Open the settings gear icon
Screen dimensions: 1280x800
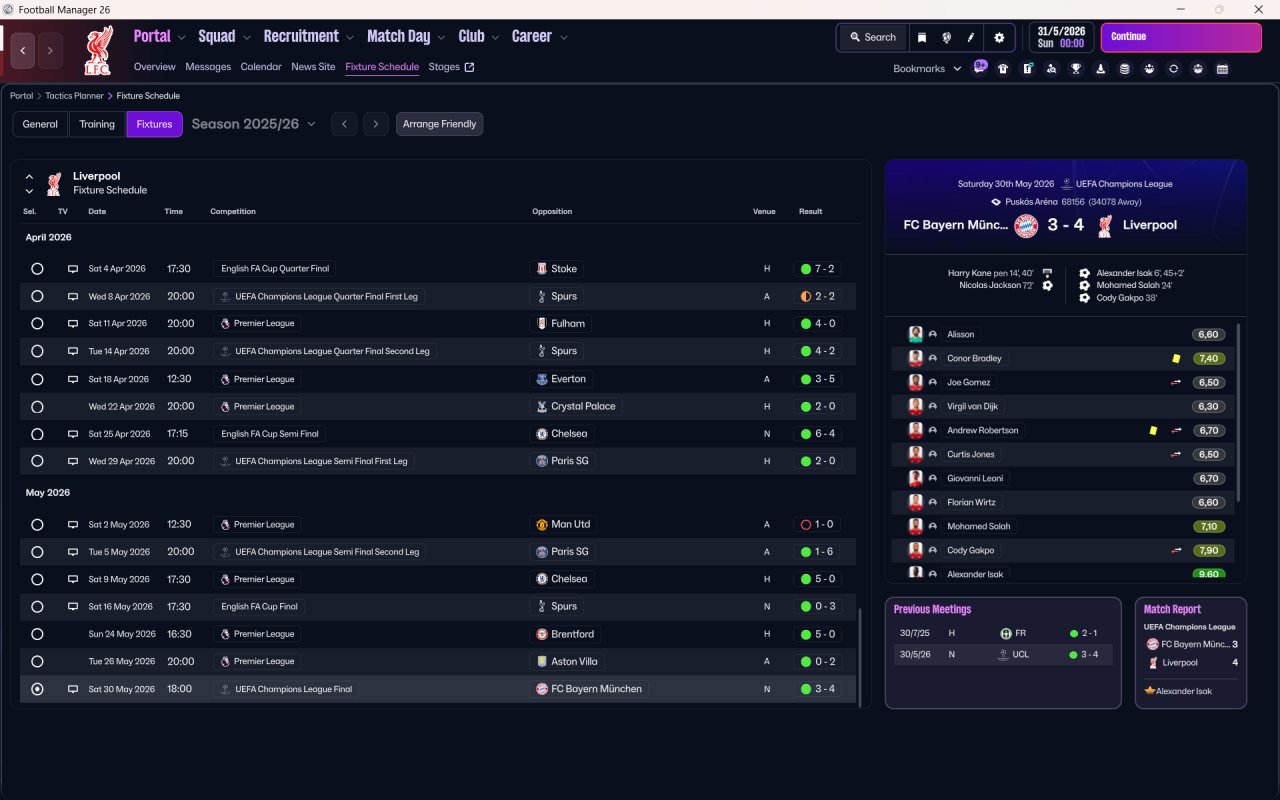coord(998,38)
